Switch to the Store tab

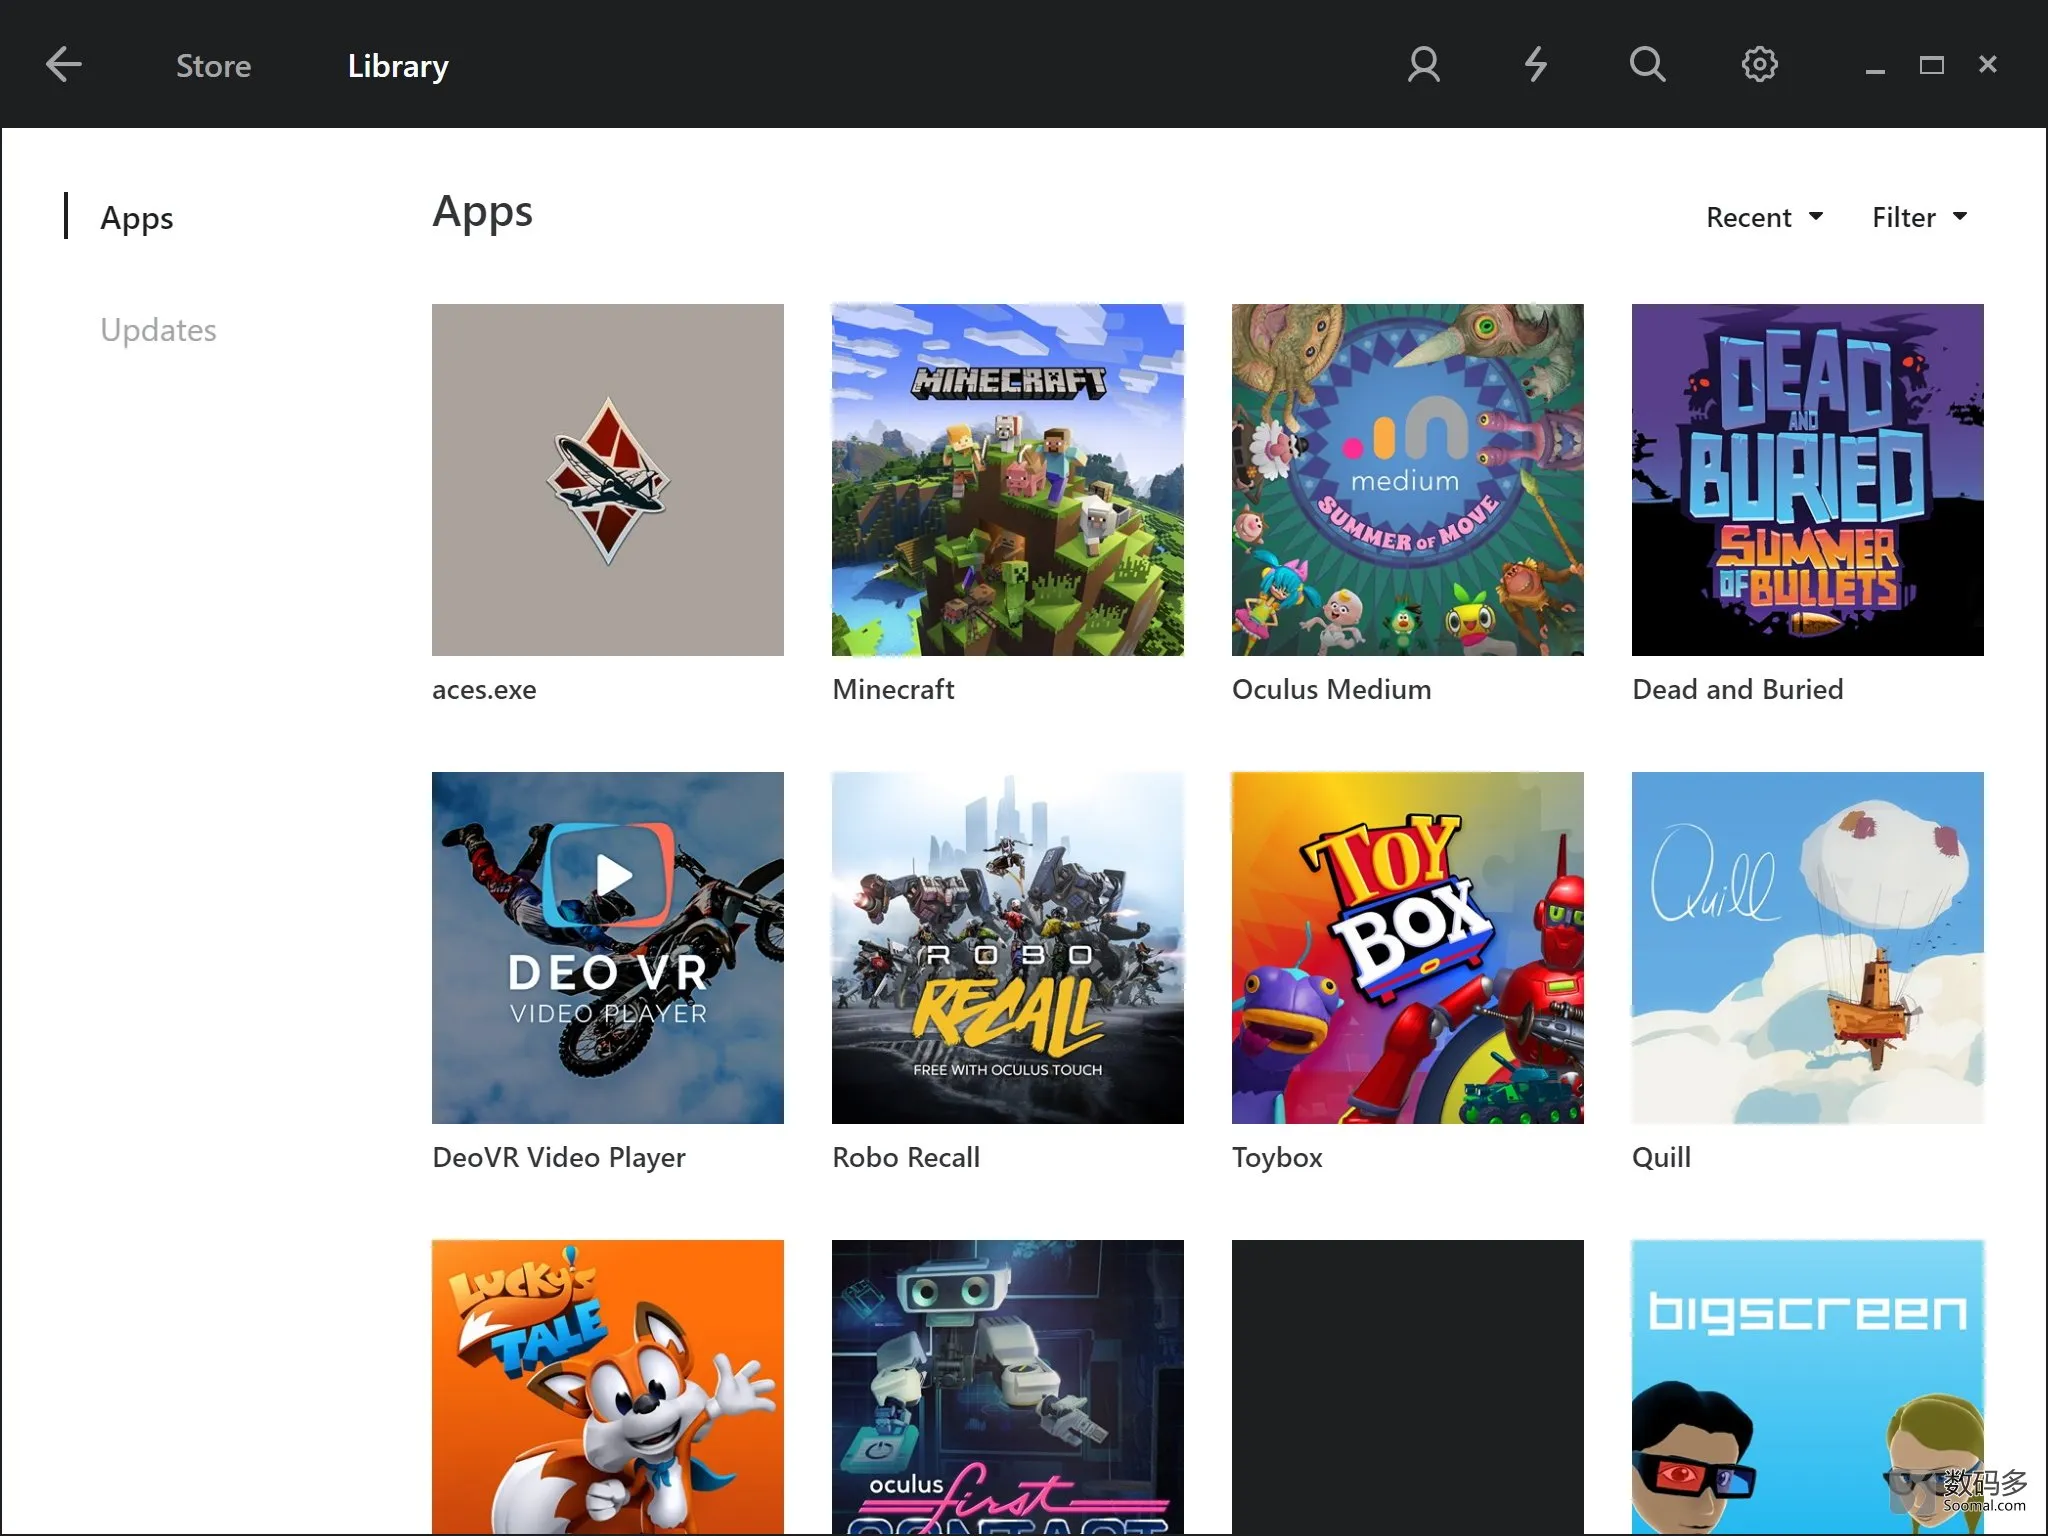(213, 66)
